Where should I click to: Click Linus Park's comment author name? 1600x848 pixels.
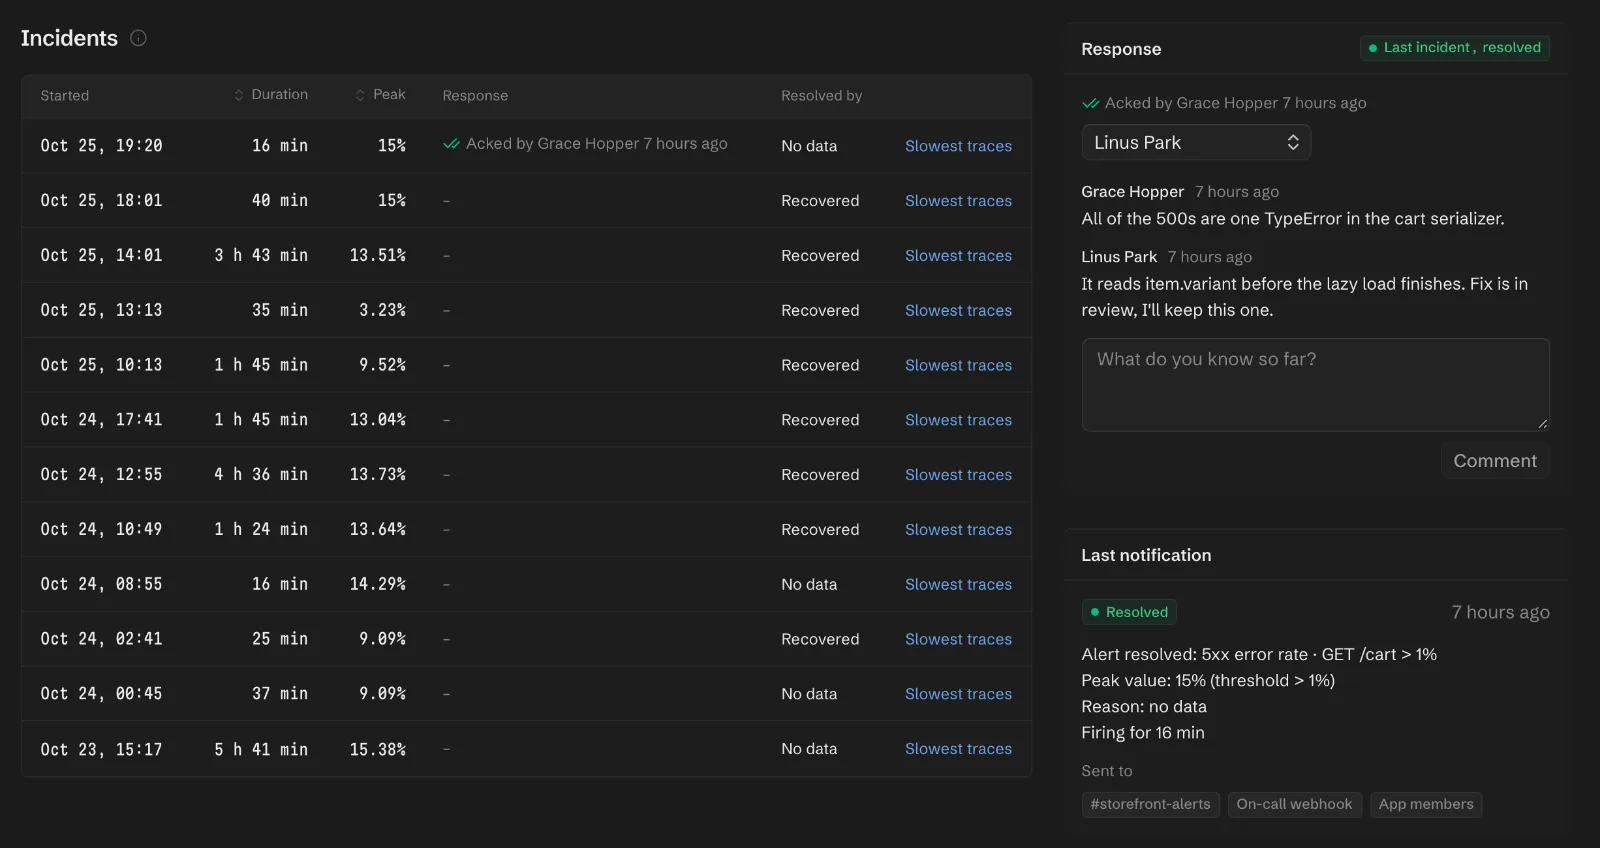coord(1119,257)
